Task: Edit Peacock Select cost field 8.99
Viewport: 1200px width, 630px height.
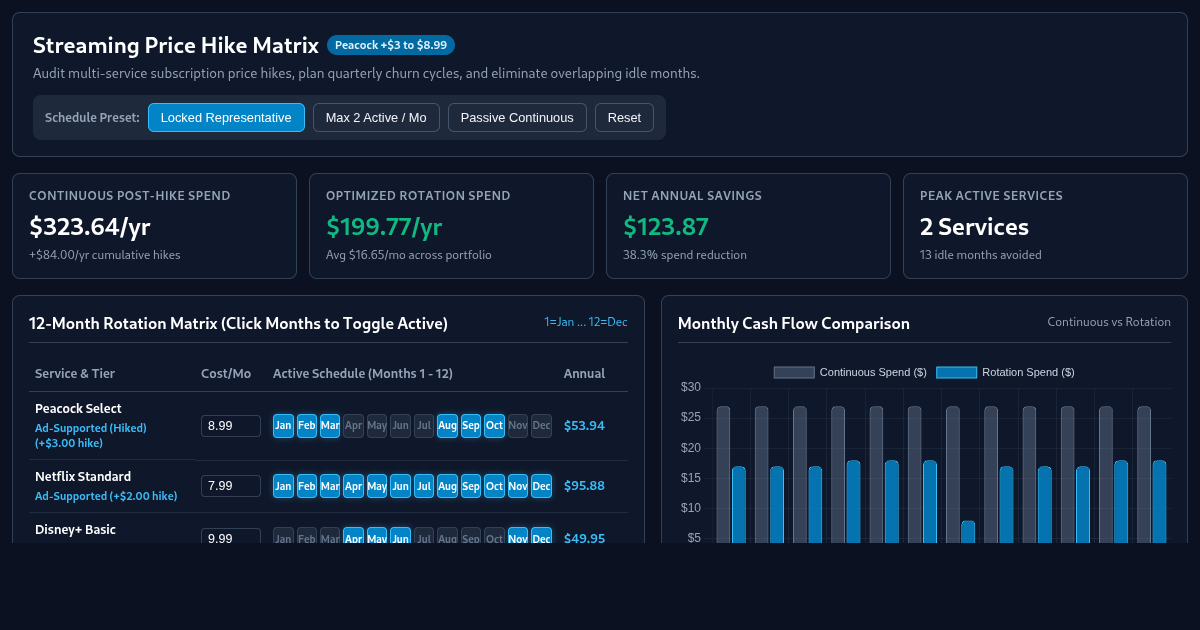Action: click(231, 426)
